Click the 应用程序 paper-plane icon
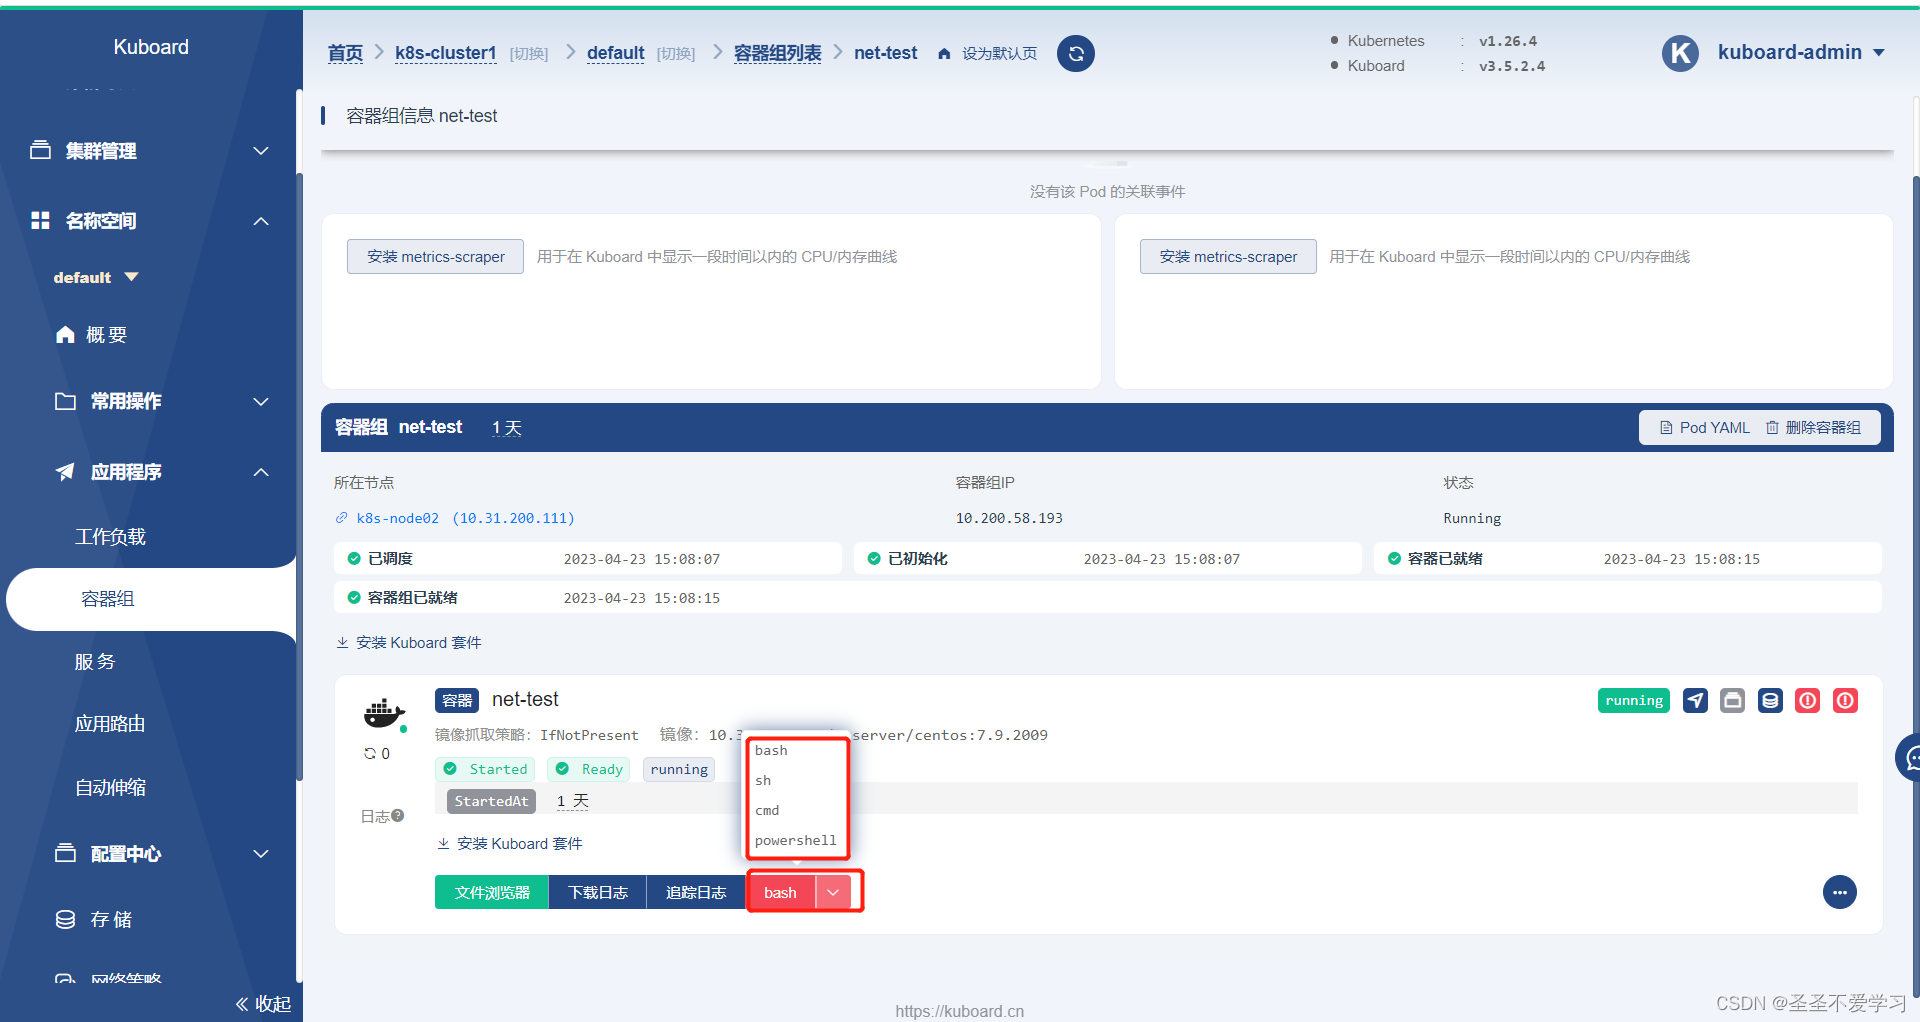 [64, 471]
